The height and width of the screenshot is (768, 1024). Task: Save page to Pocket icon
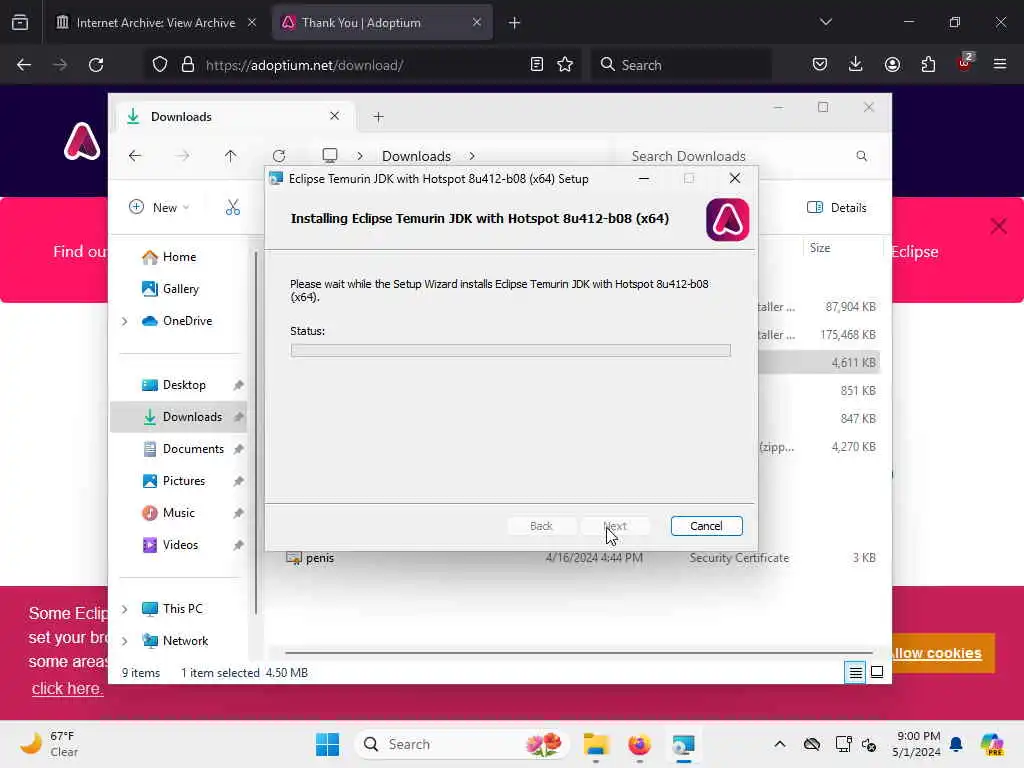click(x=820, y=65)
